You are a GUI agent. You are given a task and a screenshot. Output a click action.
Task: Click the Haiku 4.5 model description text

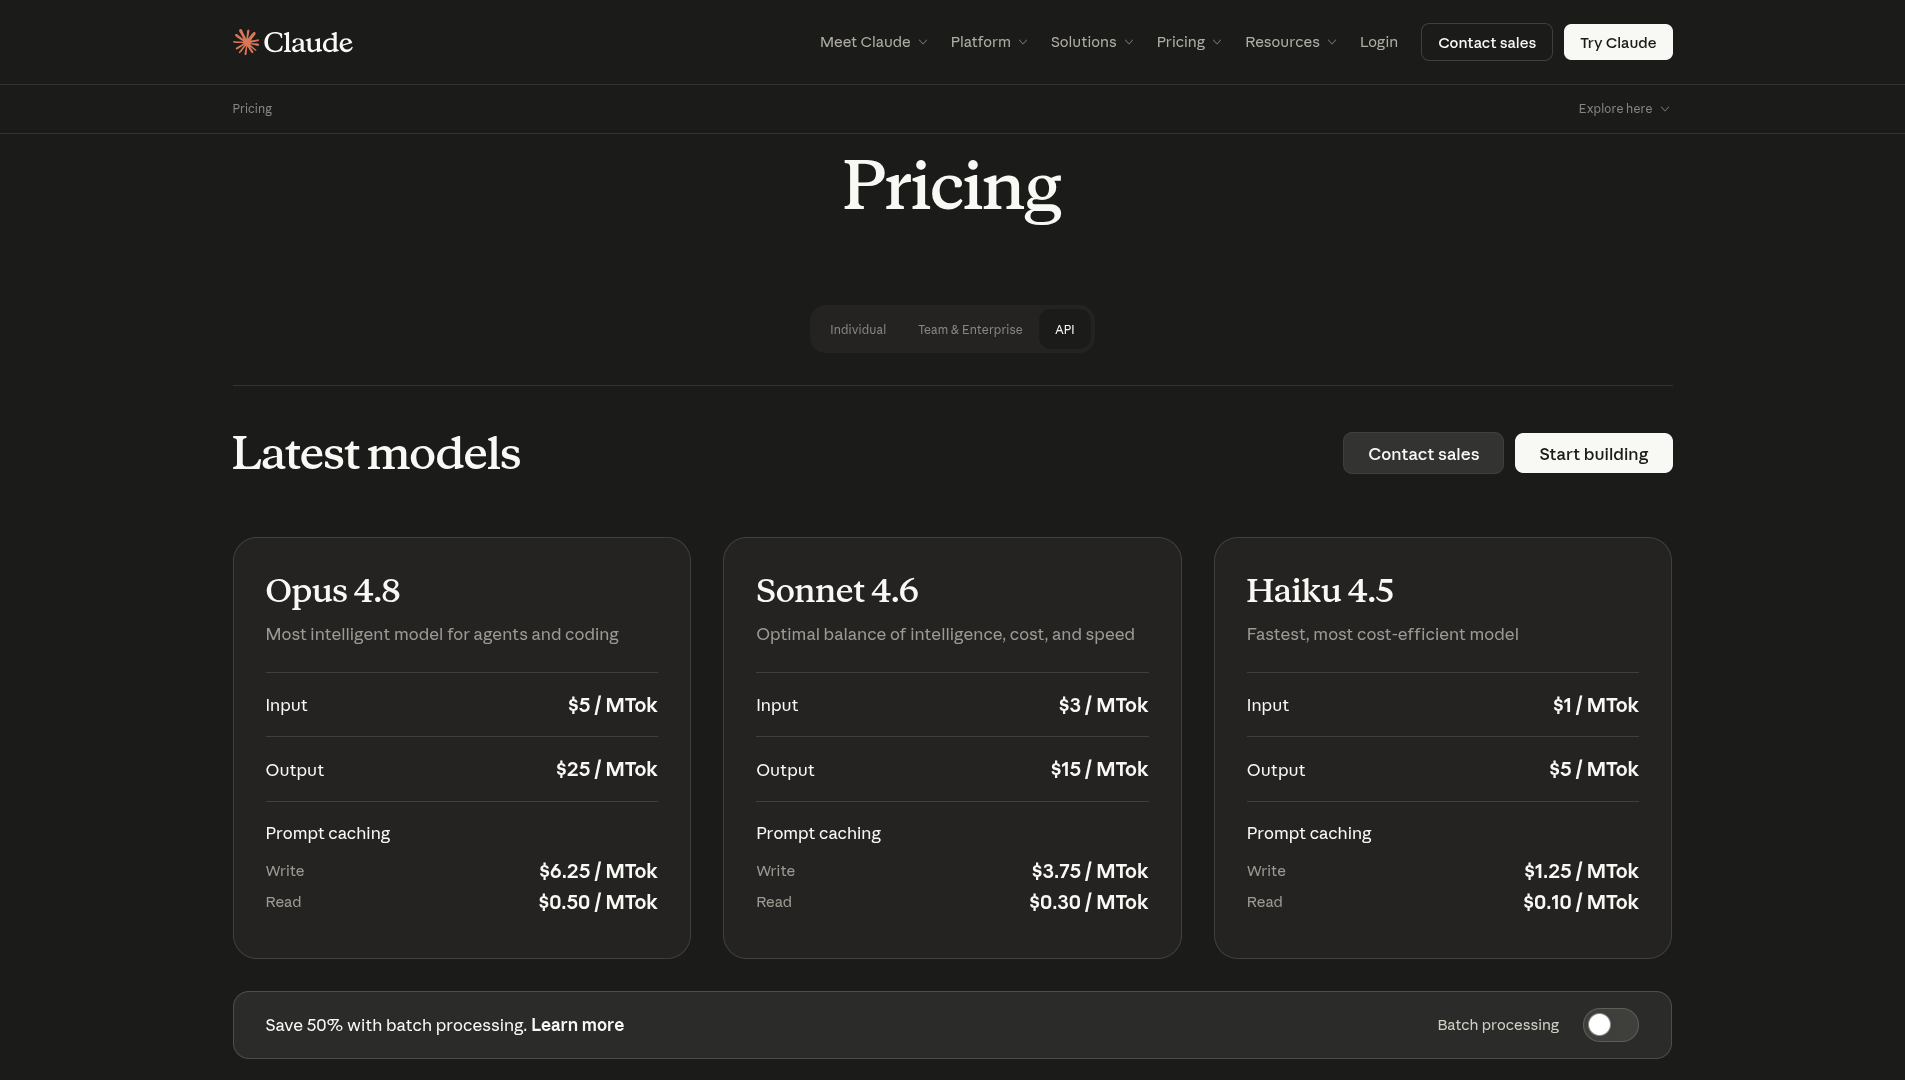[x=1383, y=634]
